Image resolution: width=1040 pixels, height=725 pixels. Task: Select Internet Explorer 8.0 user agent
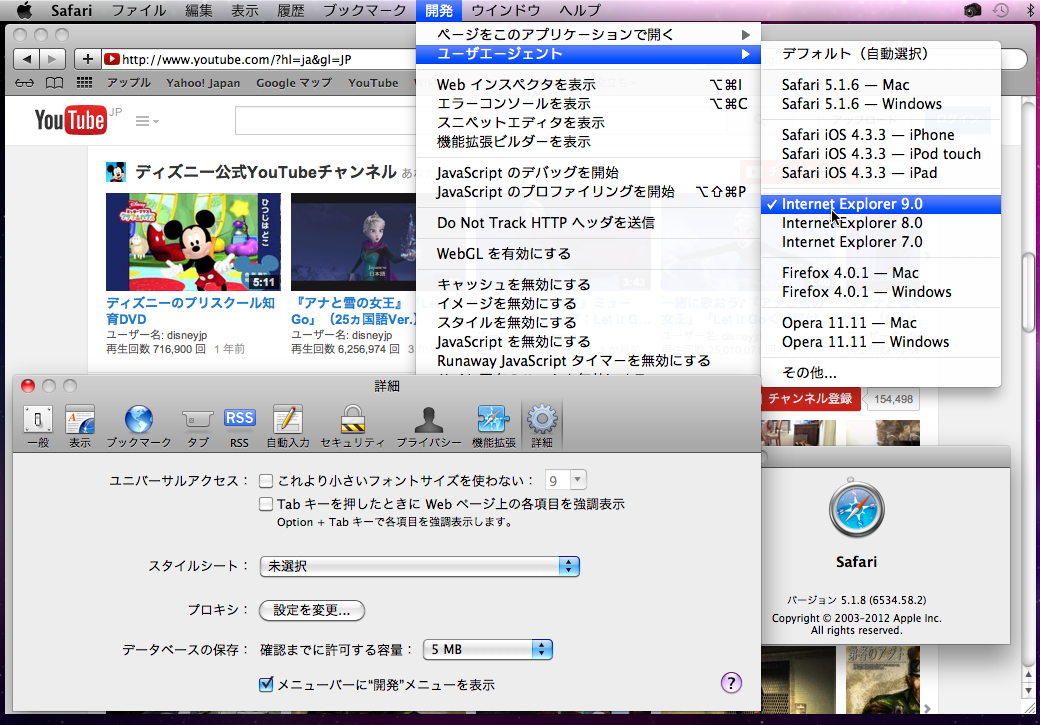(x=881, y=223)
